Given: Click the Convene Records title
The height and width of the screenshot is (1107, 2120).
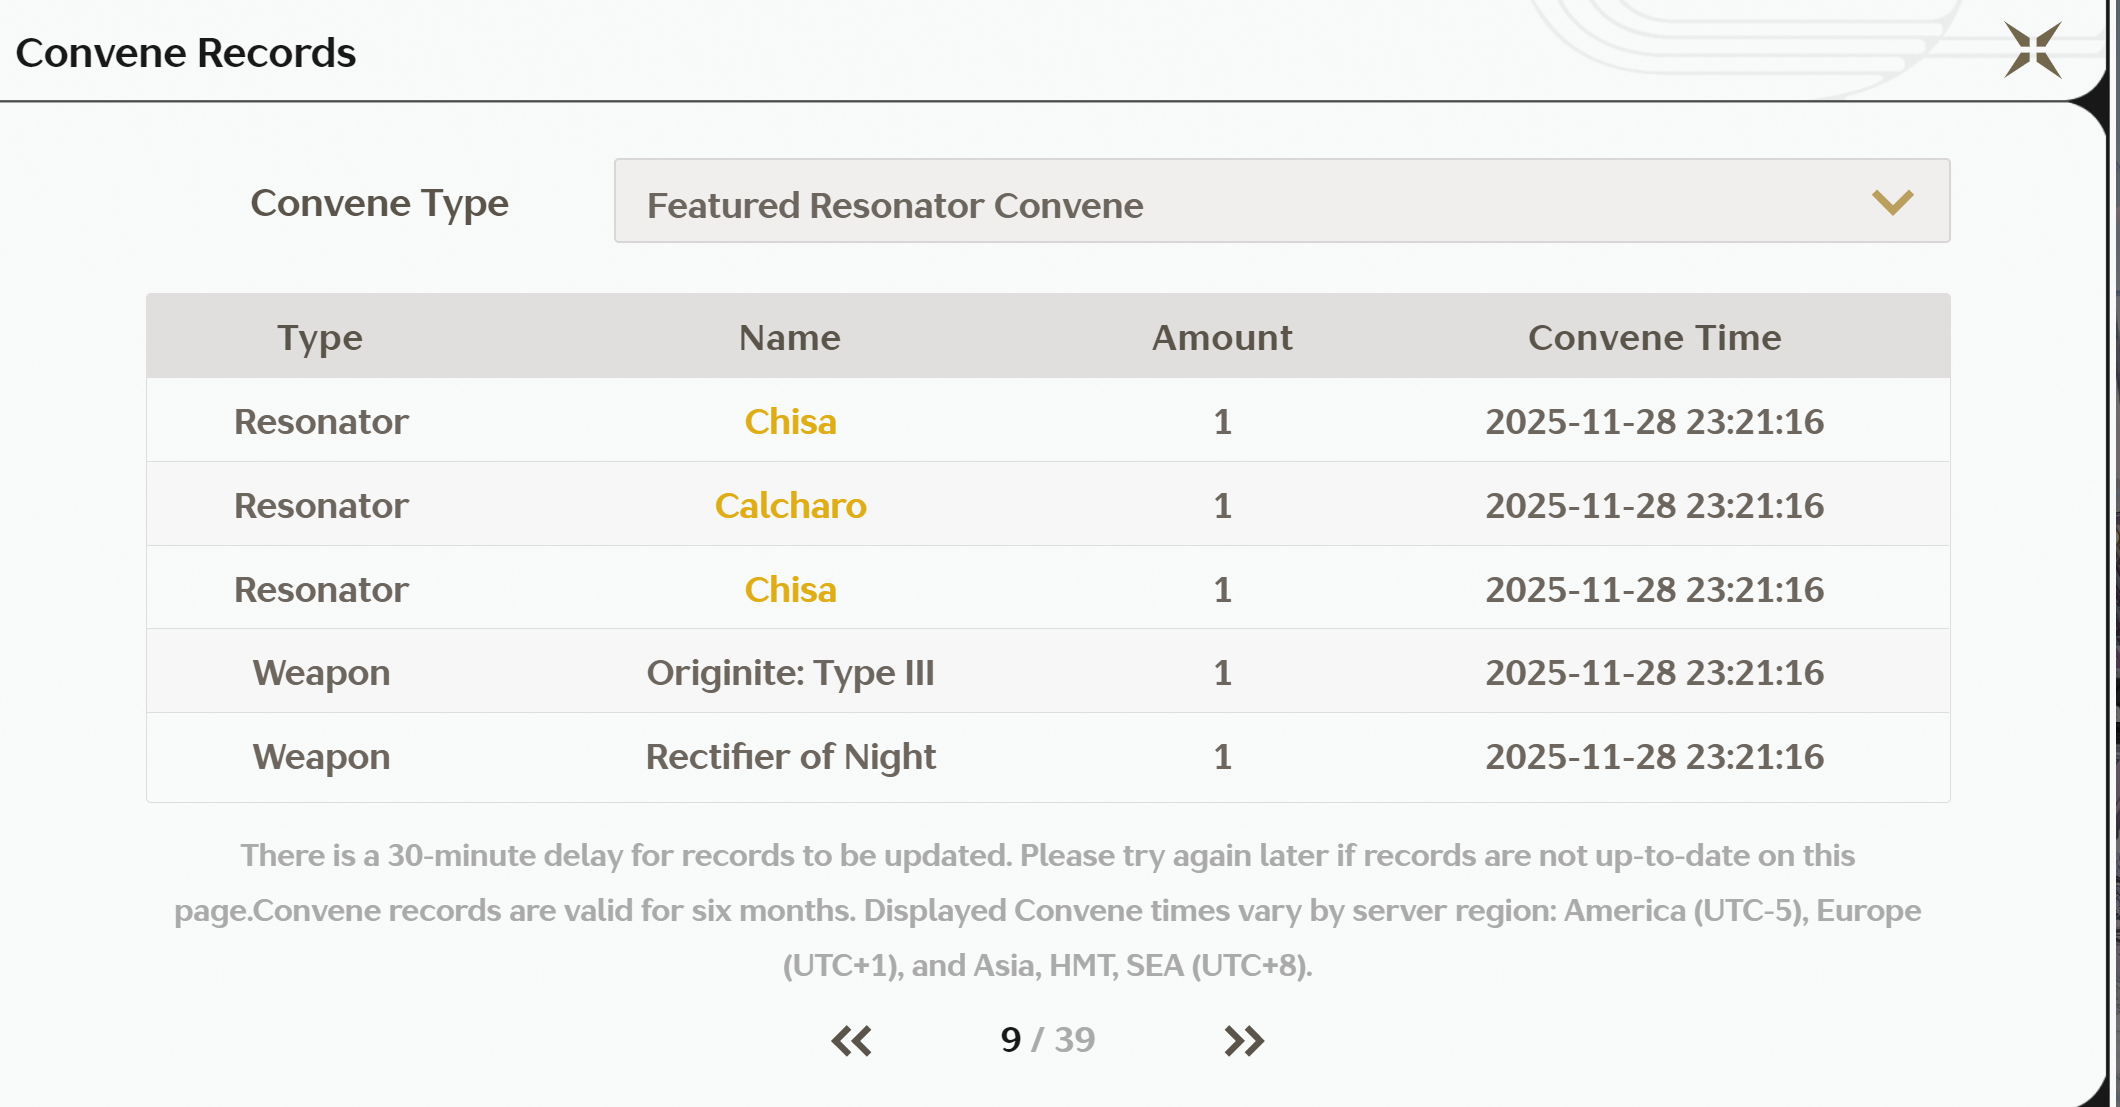Looking at the screenshot, I should coord(186,53).
